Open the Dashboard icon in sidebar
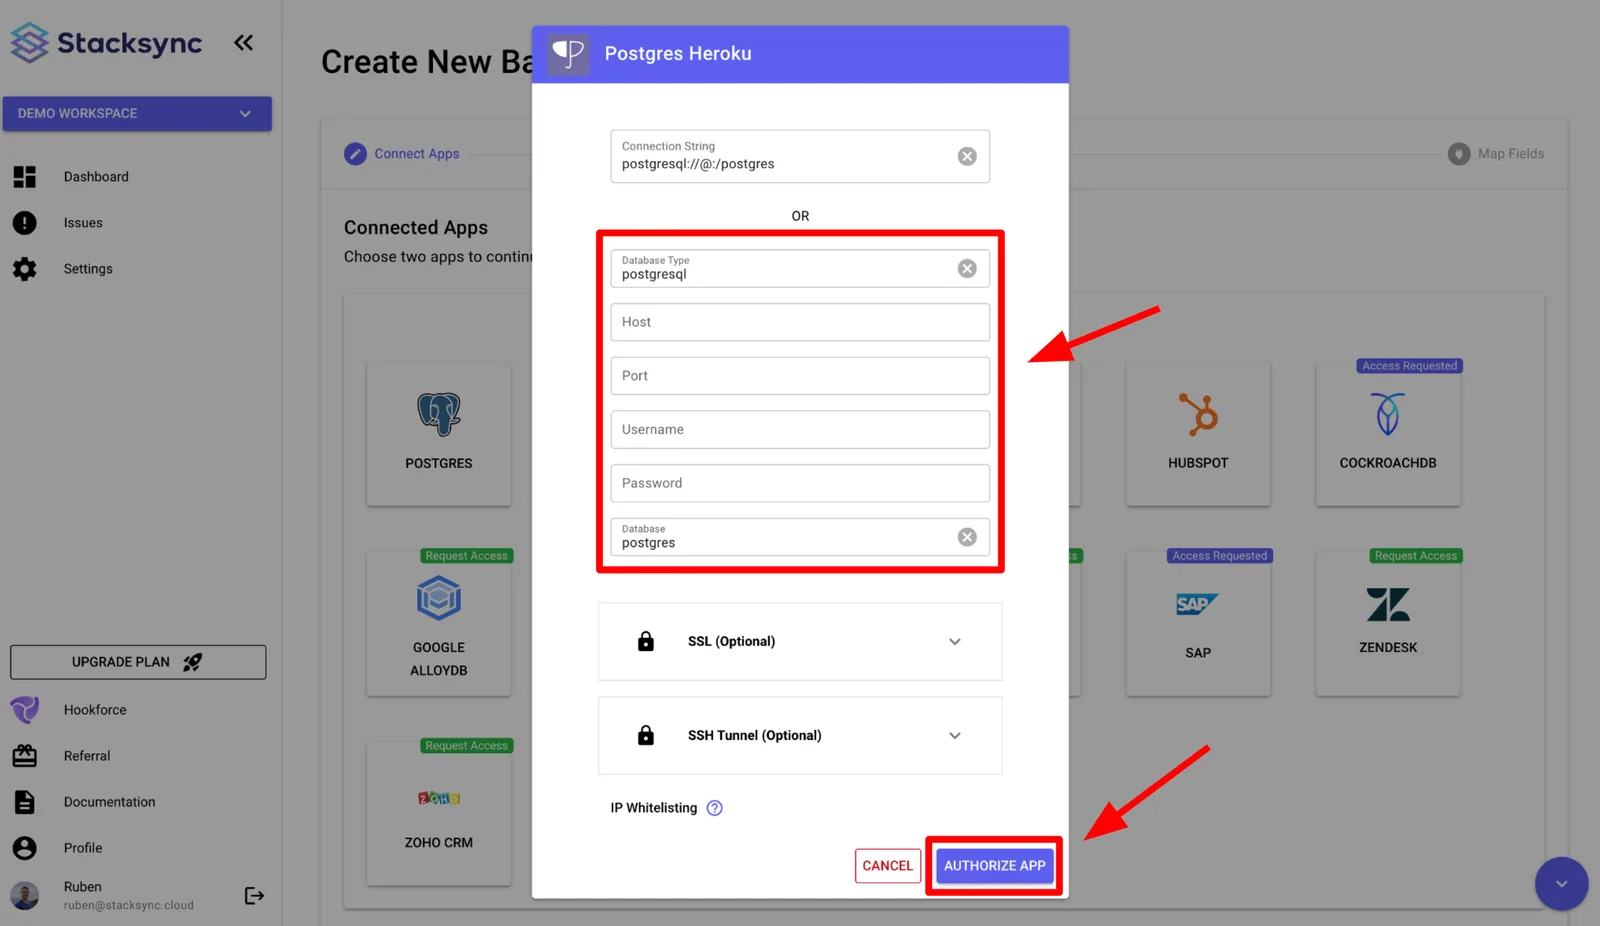Image resolution: width=1600 pixels, height=926 pixels. (25, 177)
